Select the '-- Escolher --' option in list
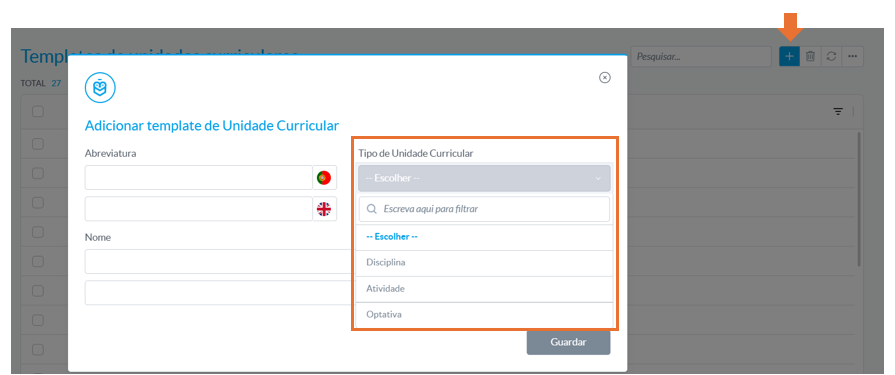This screenshot has height=375, width=895. (x=484, y=237)
